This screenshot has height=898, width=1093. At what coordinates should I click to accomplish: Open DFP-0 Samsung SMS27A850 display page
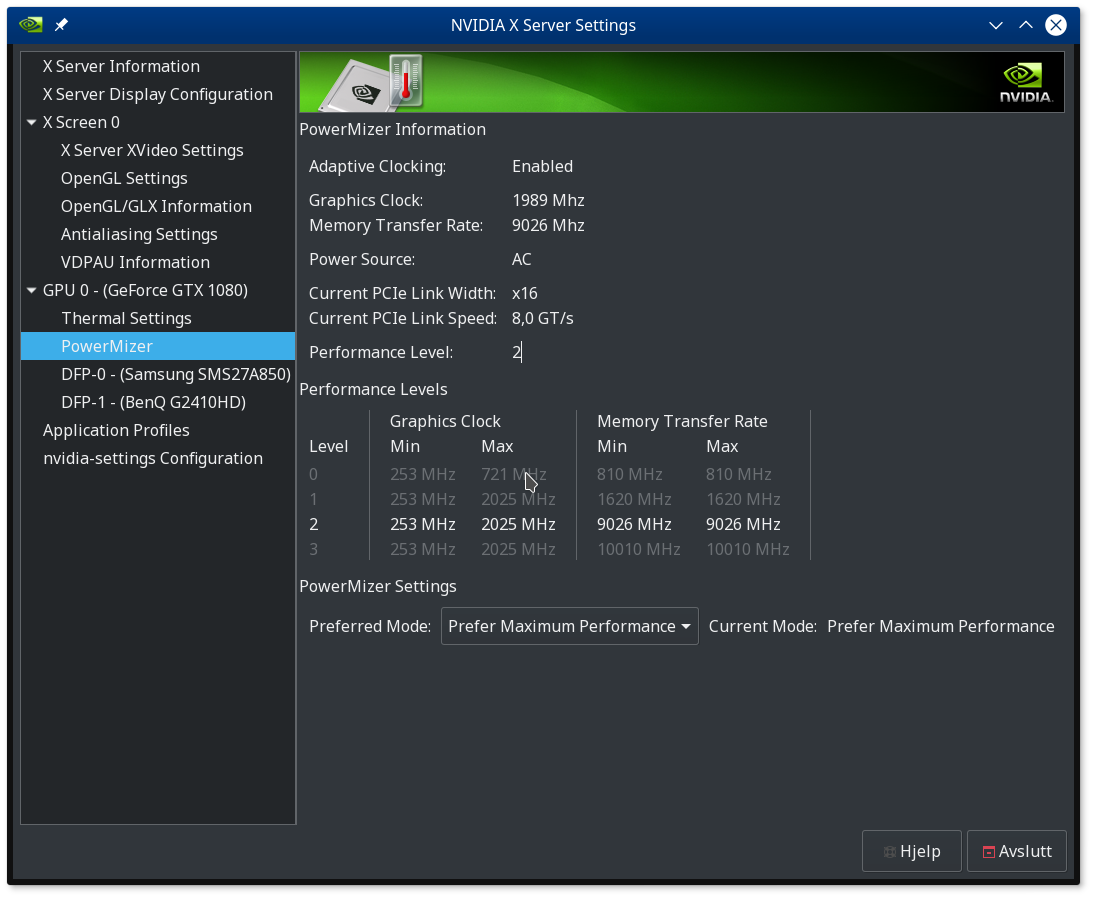[176, 374]
